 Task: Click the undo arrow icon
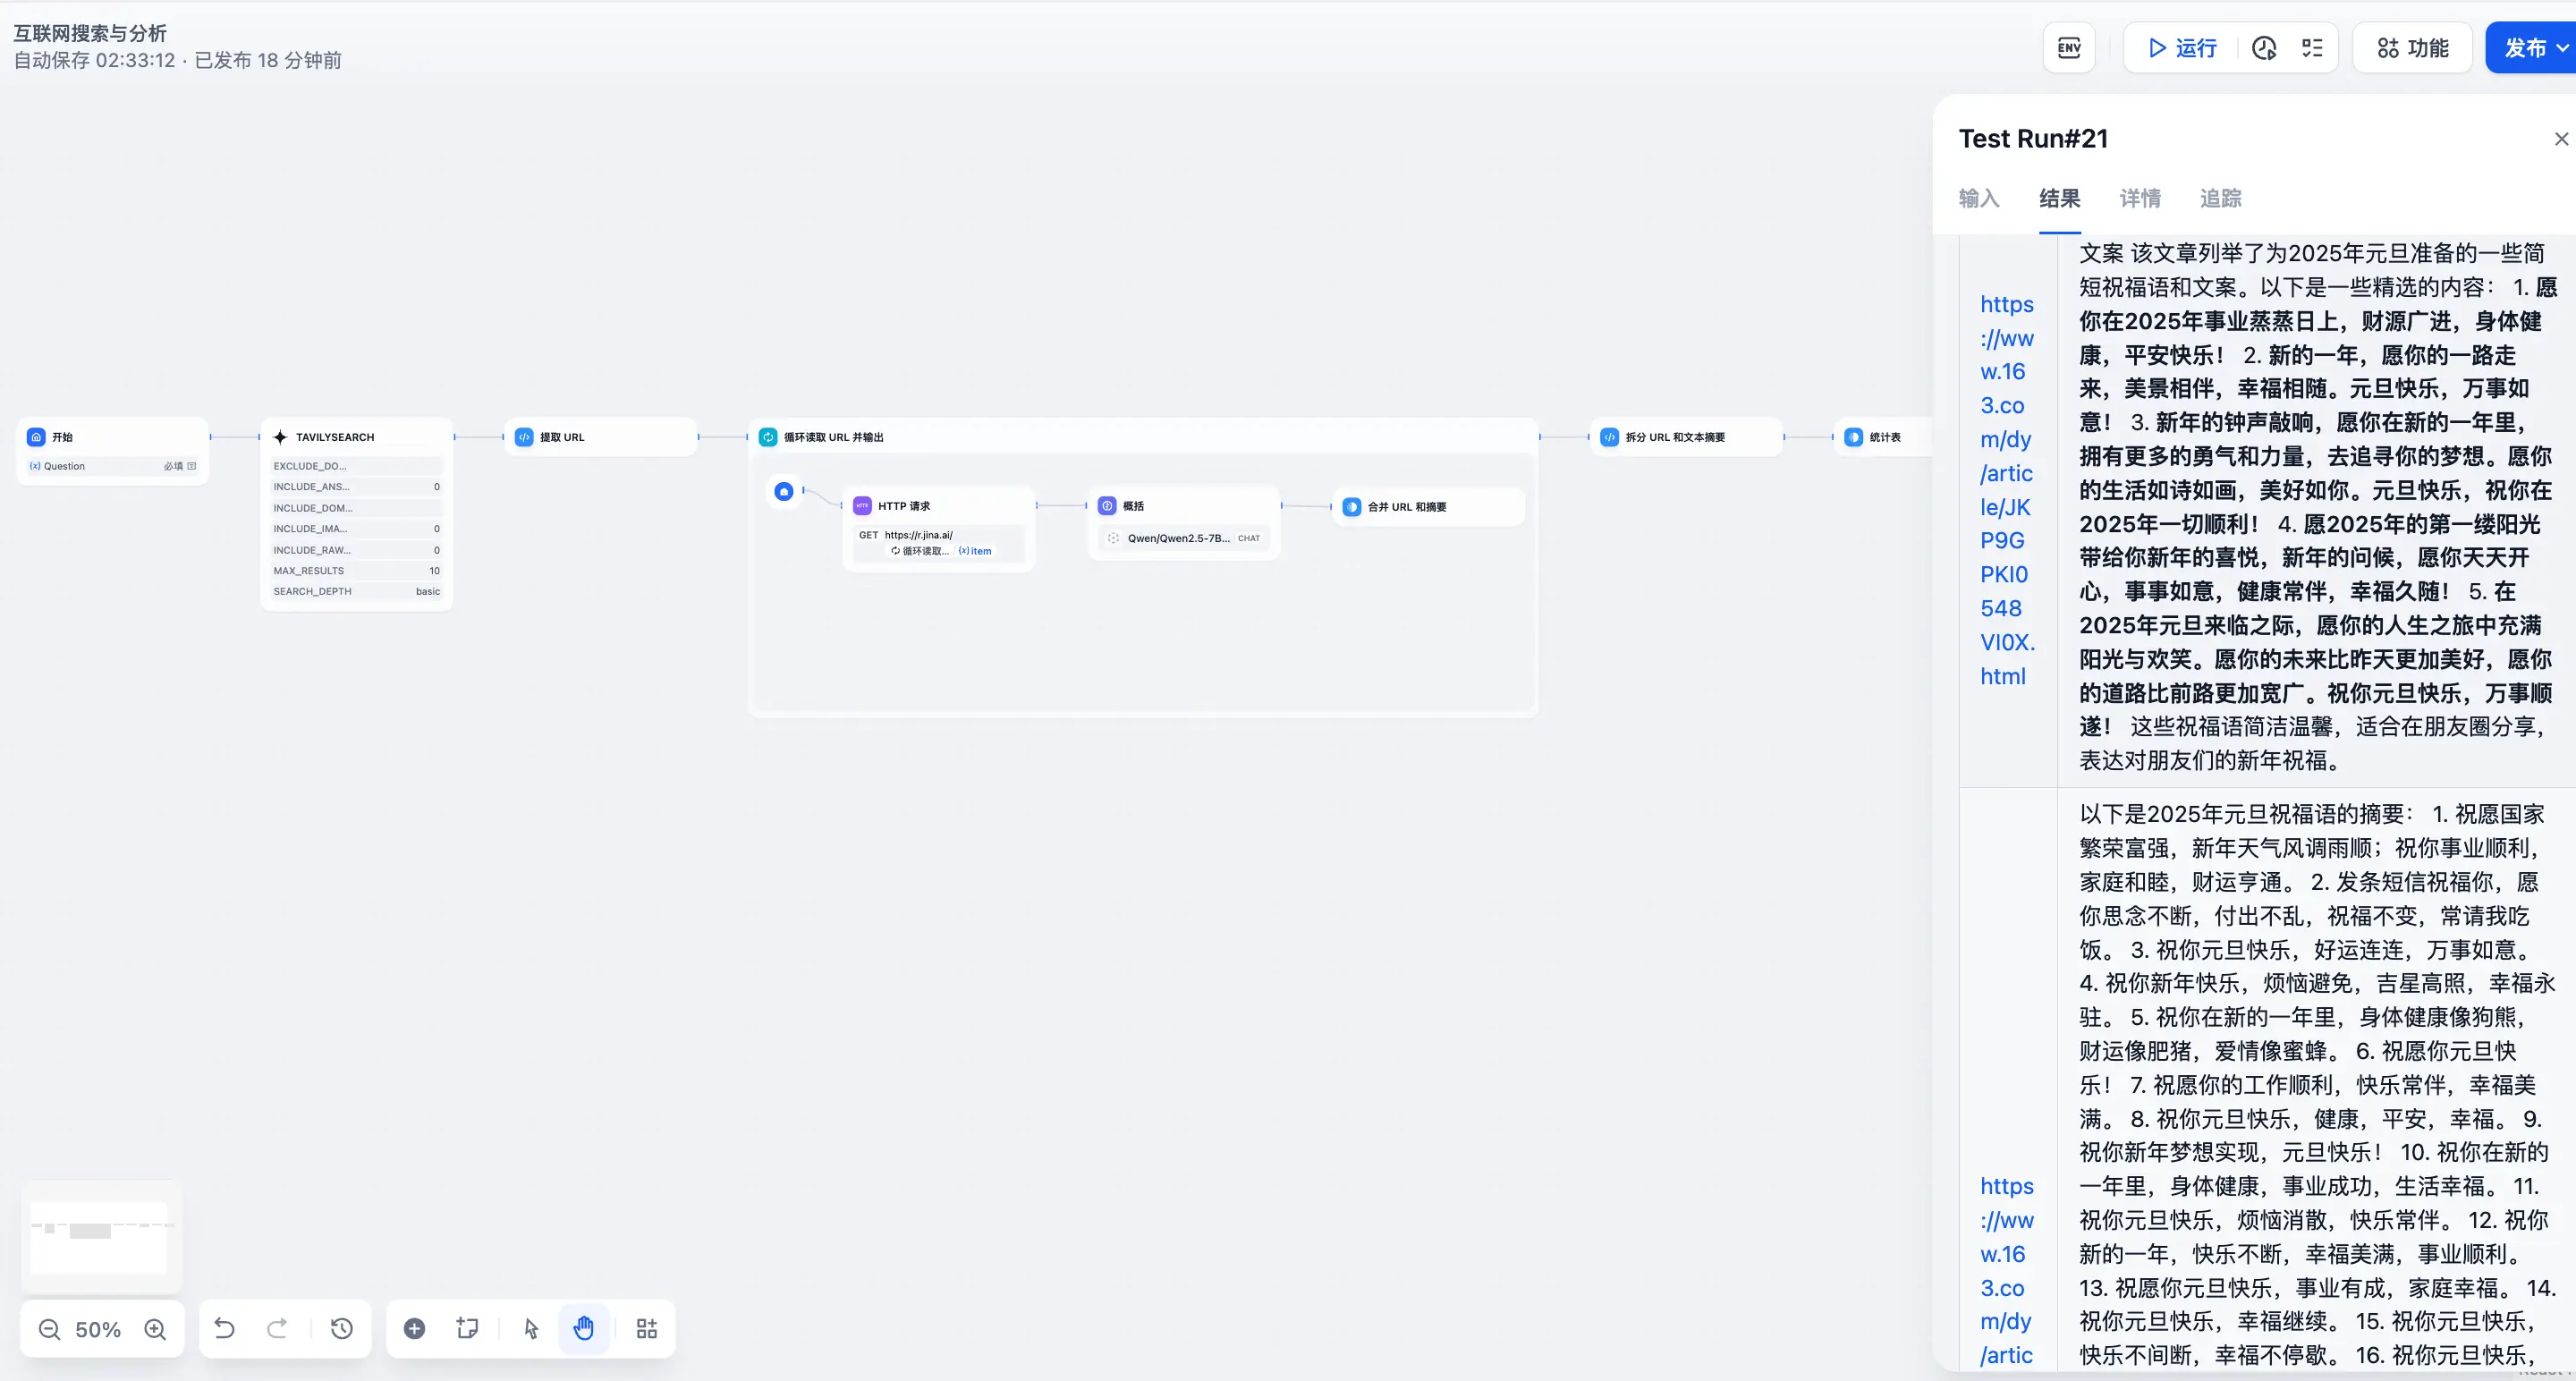[x=225, y=1328]
